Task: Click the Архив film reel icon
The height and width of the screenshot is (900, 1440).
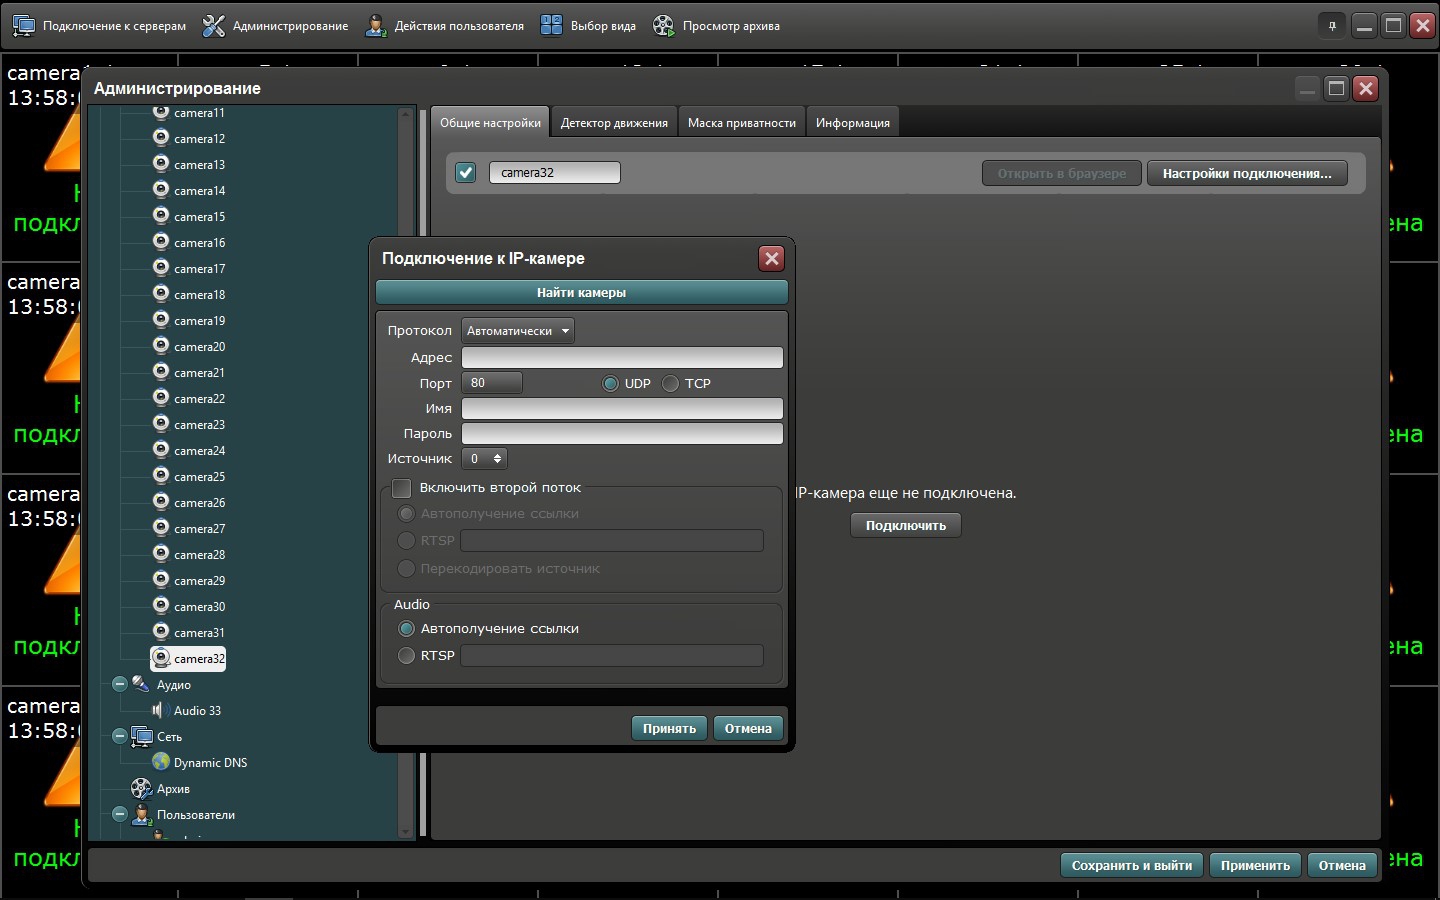Action: 141,788
